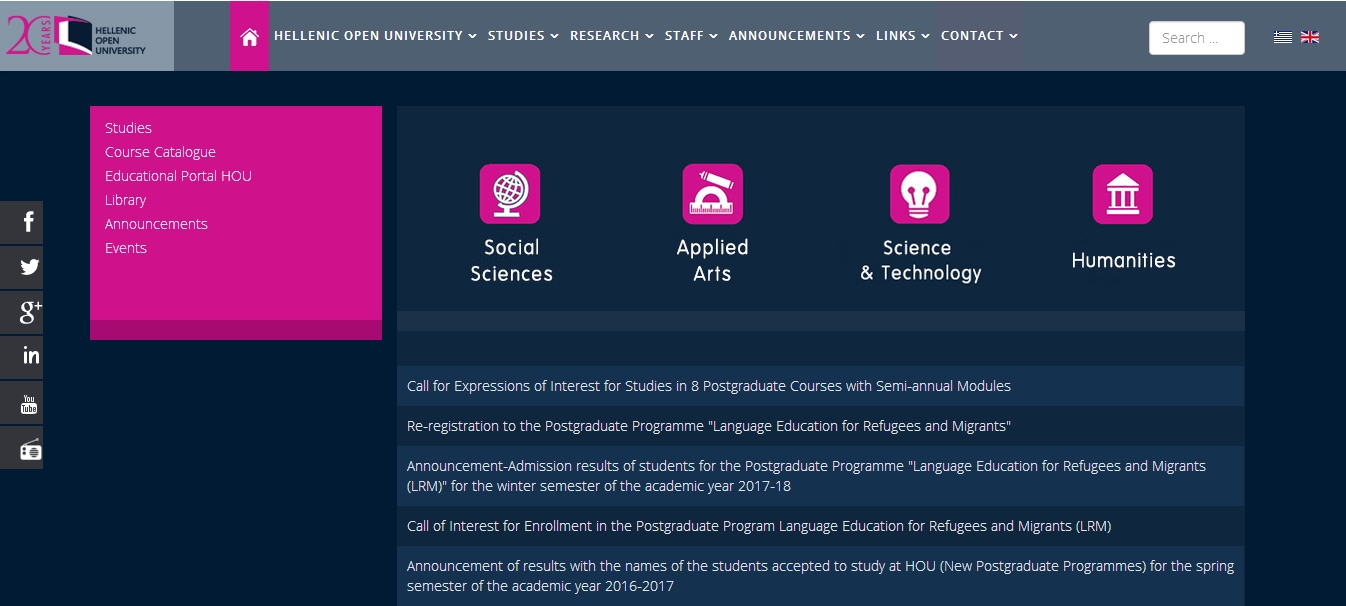1346x606 pixels.
Task: Open the Social Sciences text label
Action: tap(511, 260)
